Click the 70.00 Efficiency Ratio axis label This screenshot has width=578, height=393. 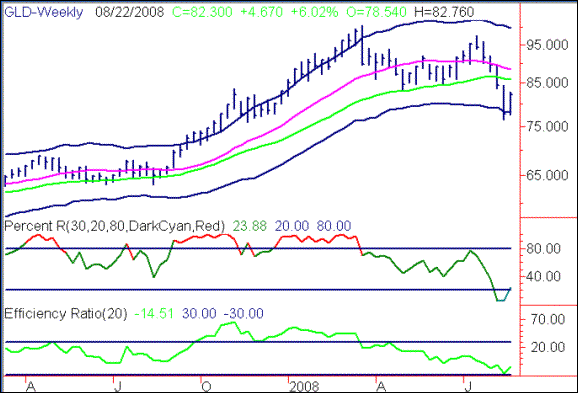[x=548, y=319]
